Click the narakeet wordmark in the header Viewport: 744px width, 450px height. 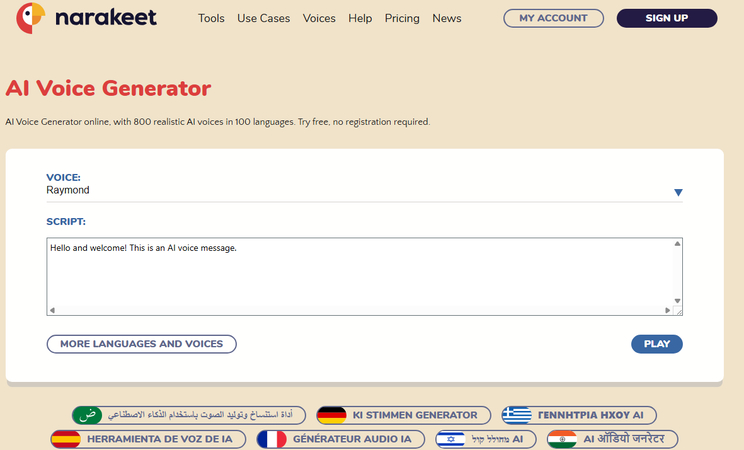(x=106, y=18)
